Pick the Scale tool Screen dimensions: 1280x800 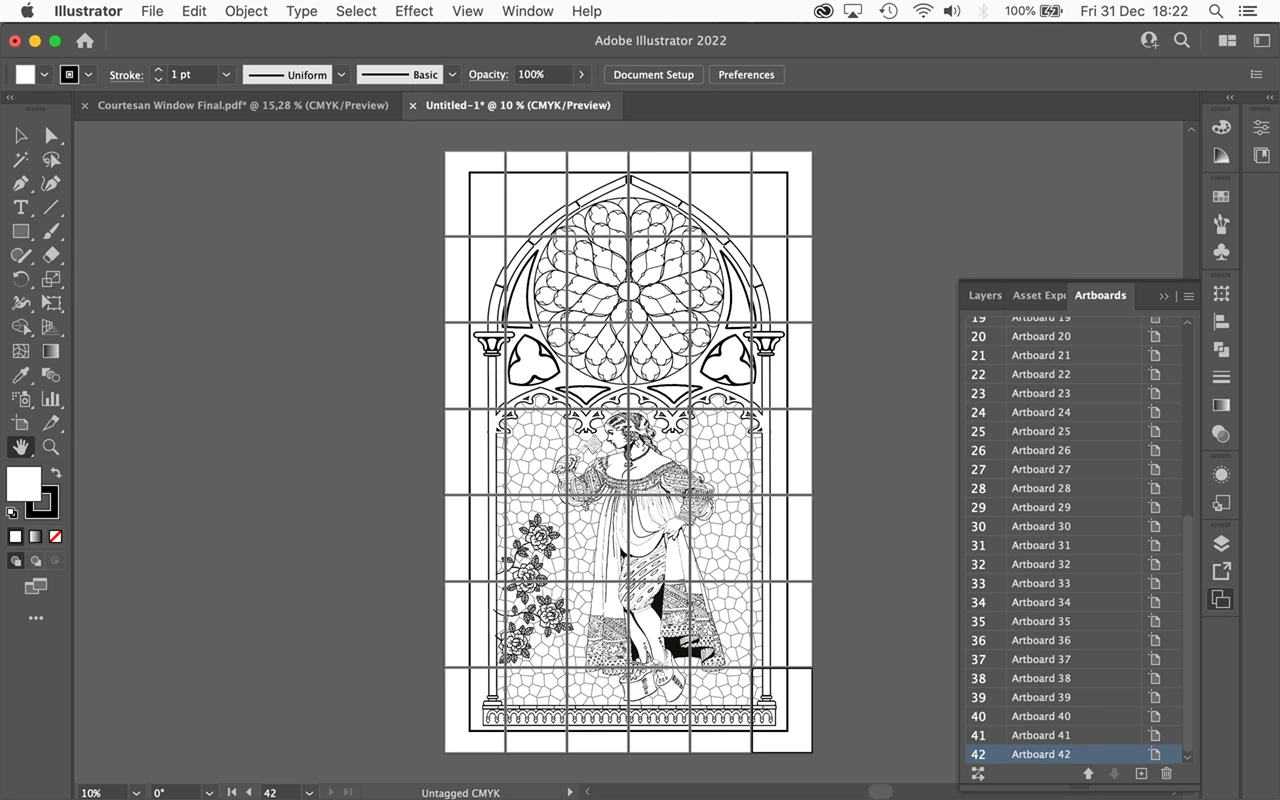(x=51, y=280)
